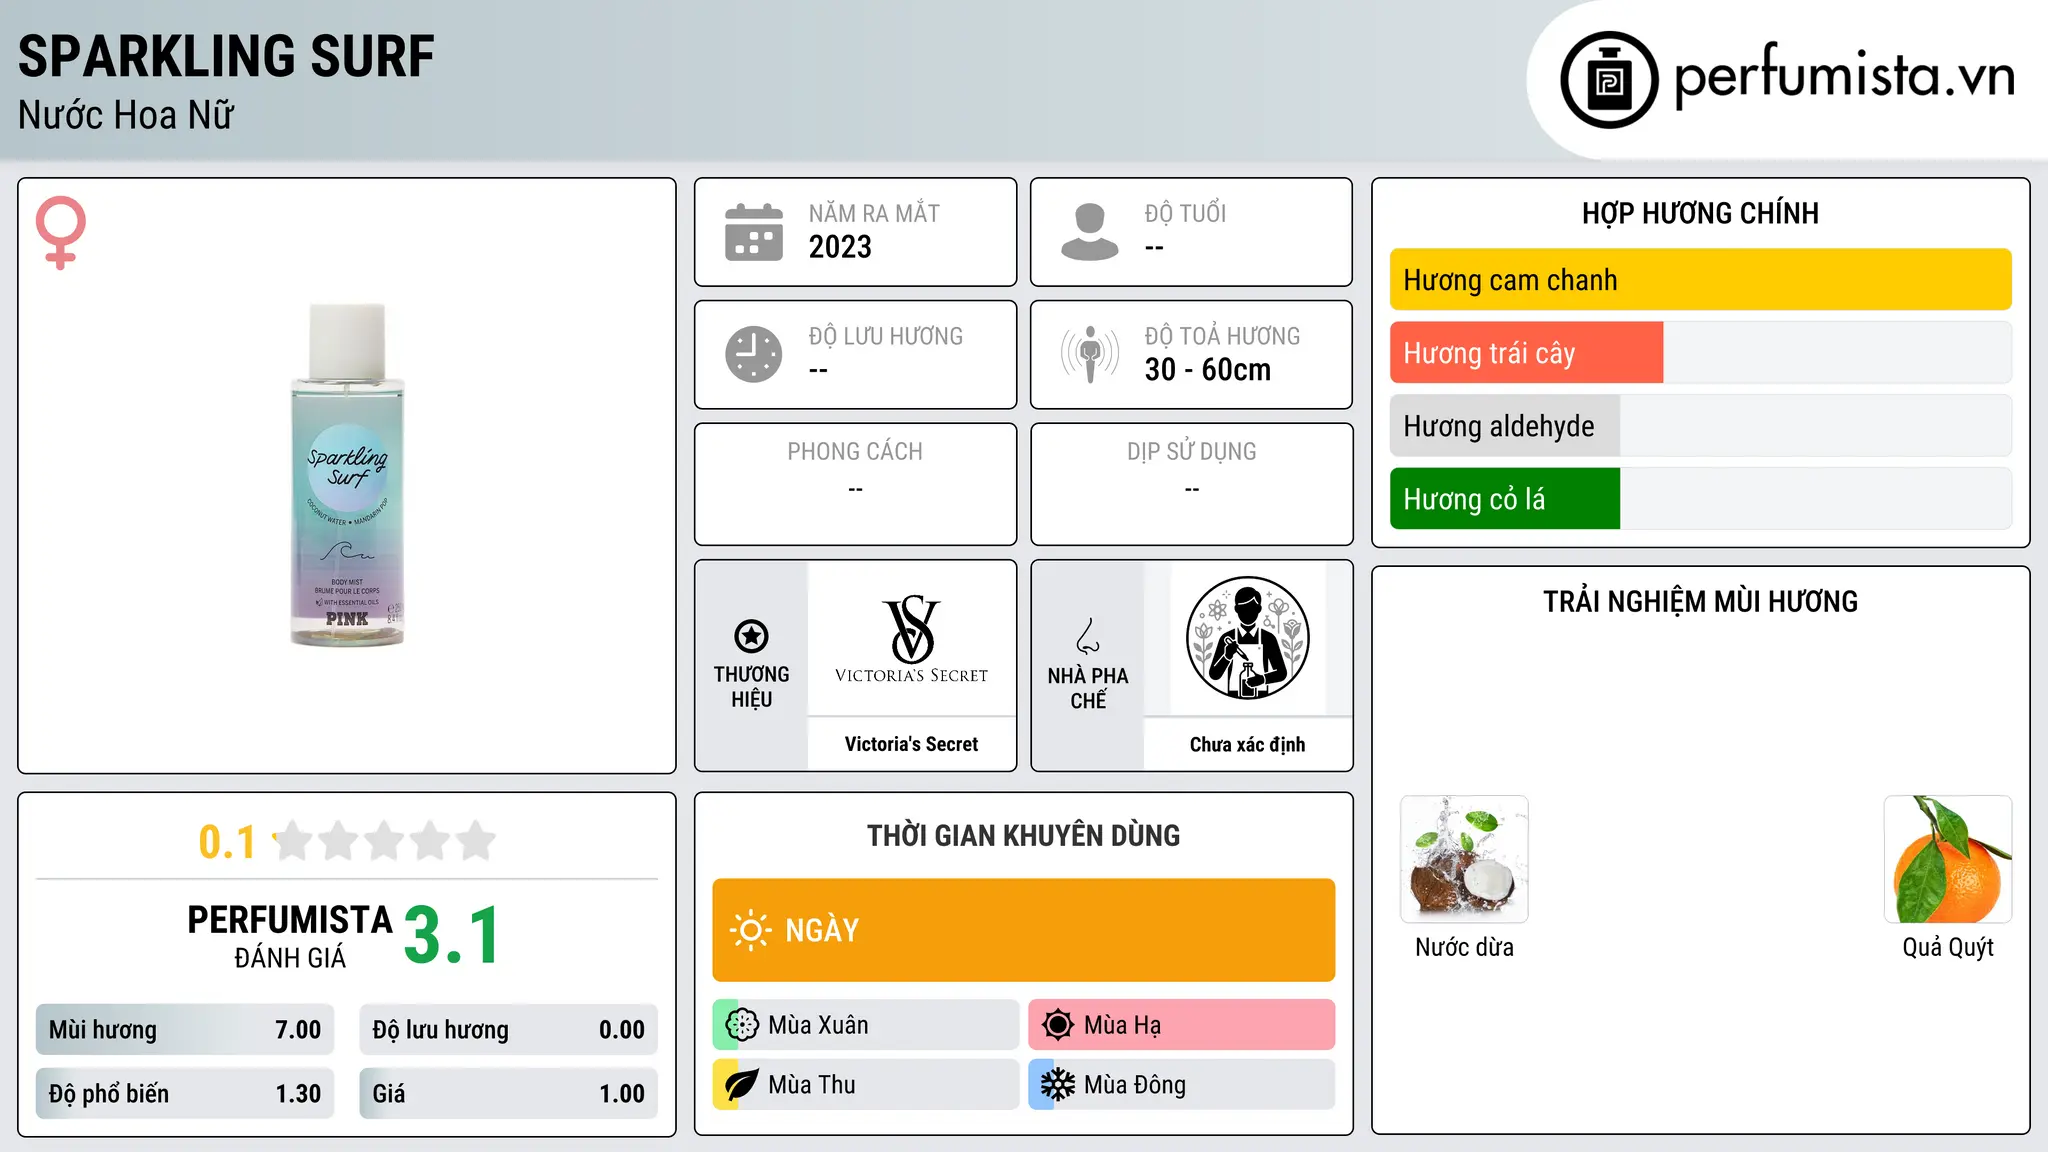This screenshot has width=2048, height=1152.
Task: Click the clock icon beside Độ lưu hương
Action: (x=754, y=354)
